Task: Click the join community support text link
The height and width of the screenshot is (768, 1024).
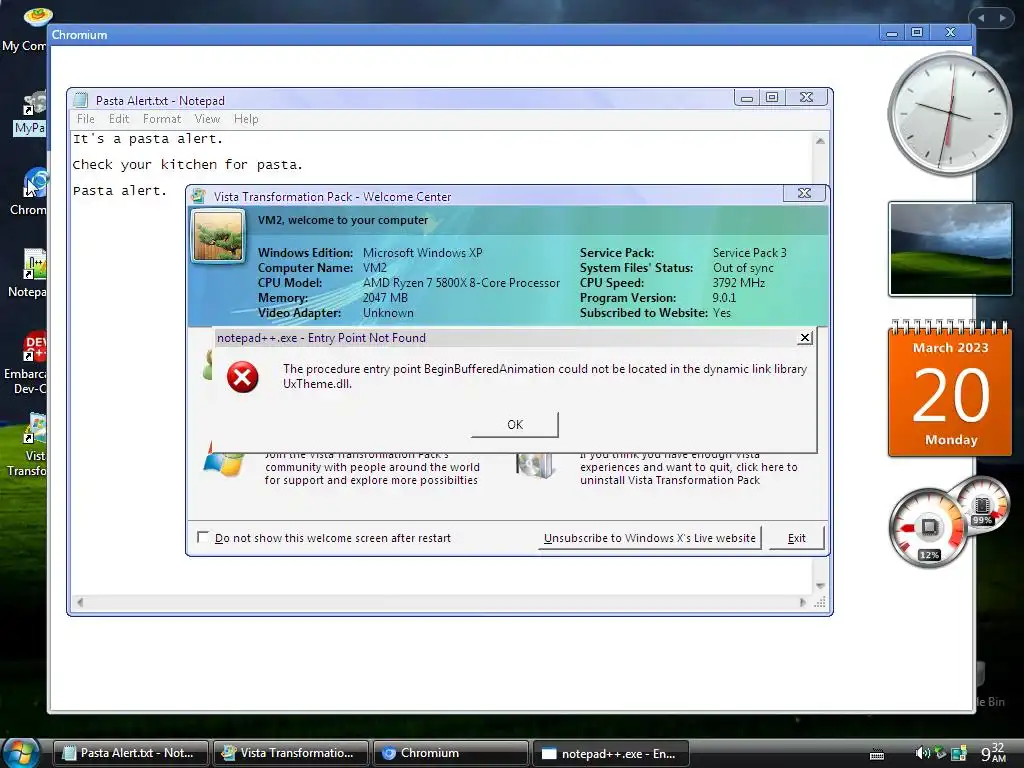Action: click(x=372, y=467)
